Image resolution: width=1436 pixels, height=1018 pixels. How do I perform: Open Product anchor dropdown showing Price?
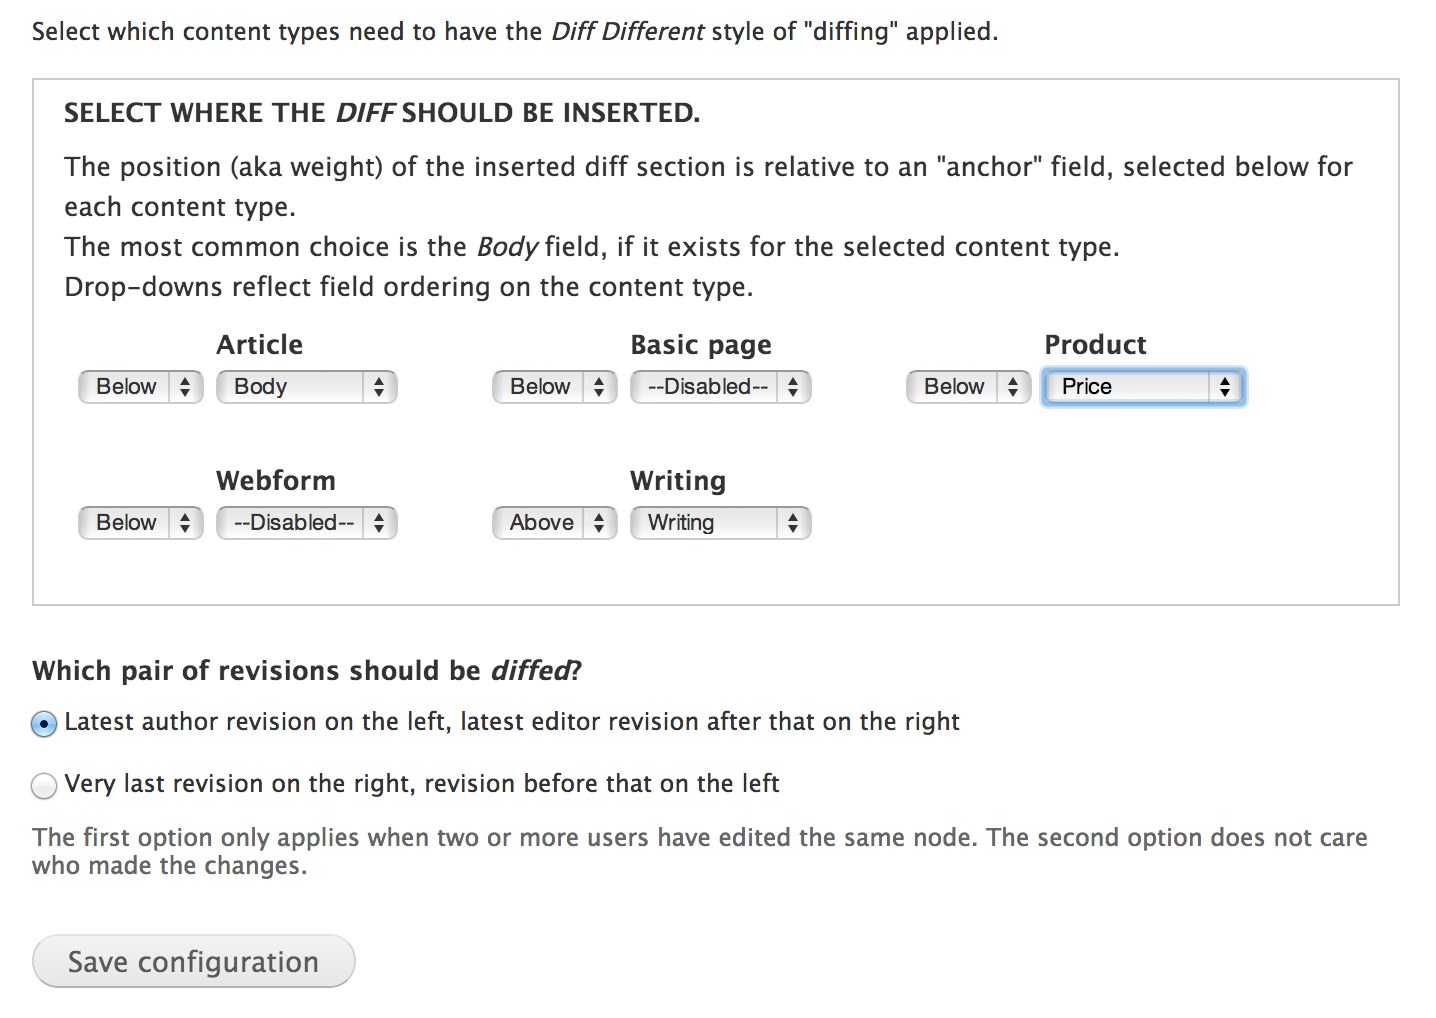1144,387
